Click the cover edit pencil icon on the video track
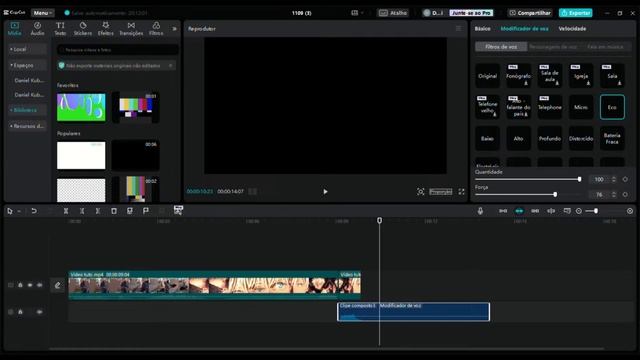Screen dimensions: 640x360 click(58, 285)
